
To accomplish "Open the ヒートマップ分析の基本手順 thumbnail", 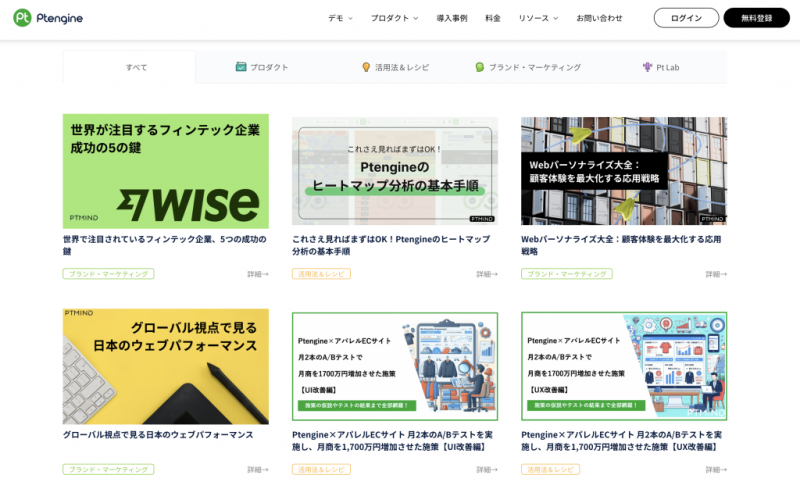I will (395, 171).
